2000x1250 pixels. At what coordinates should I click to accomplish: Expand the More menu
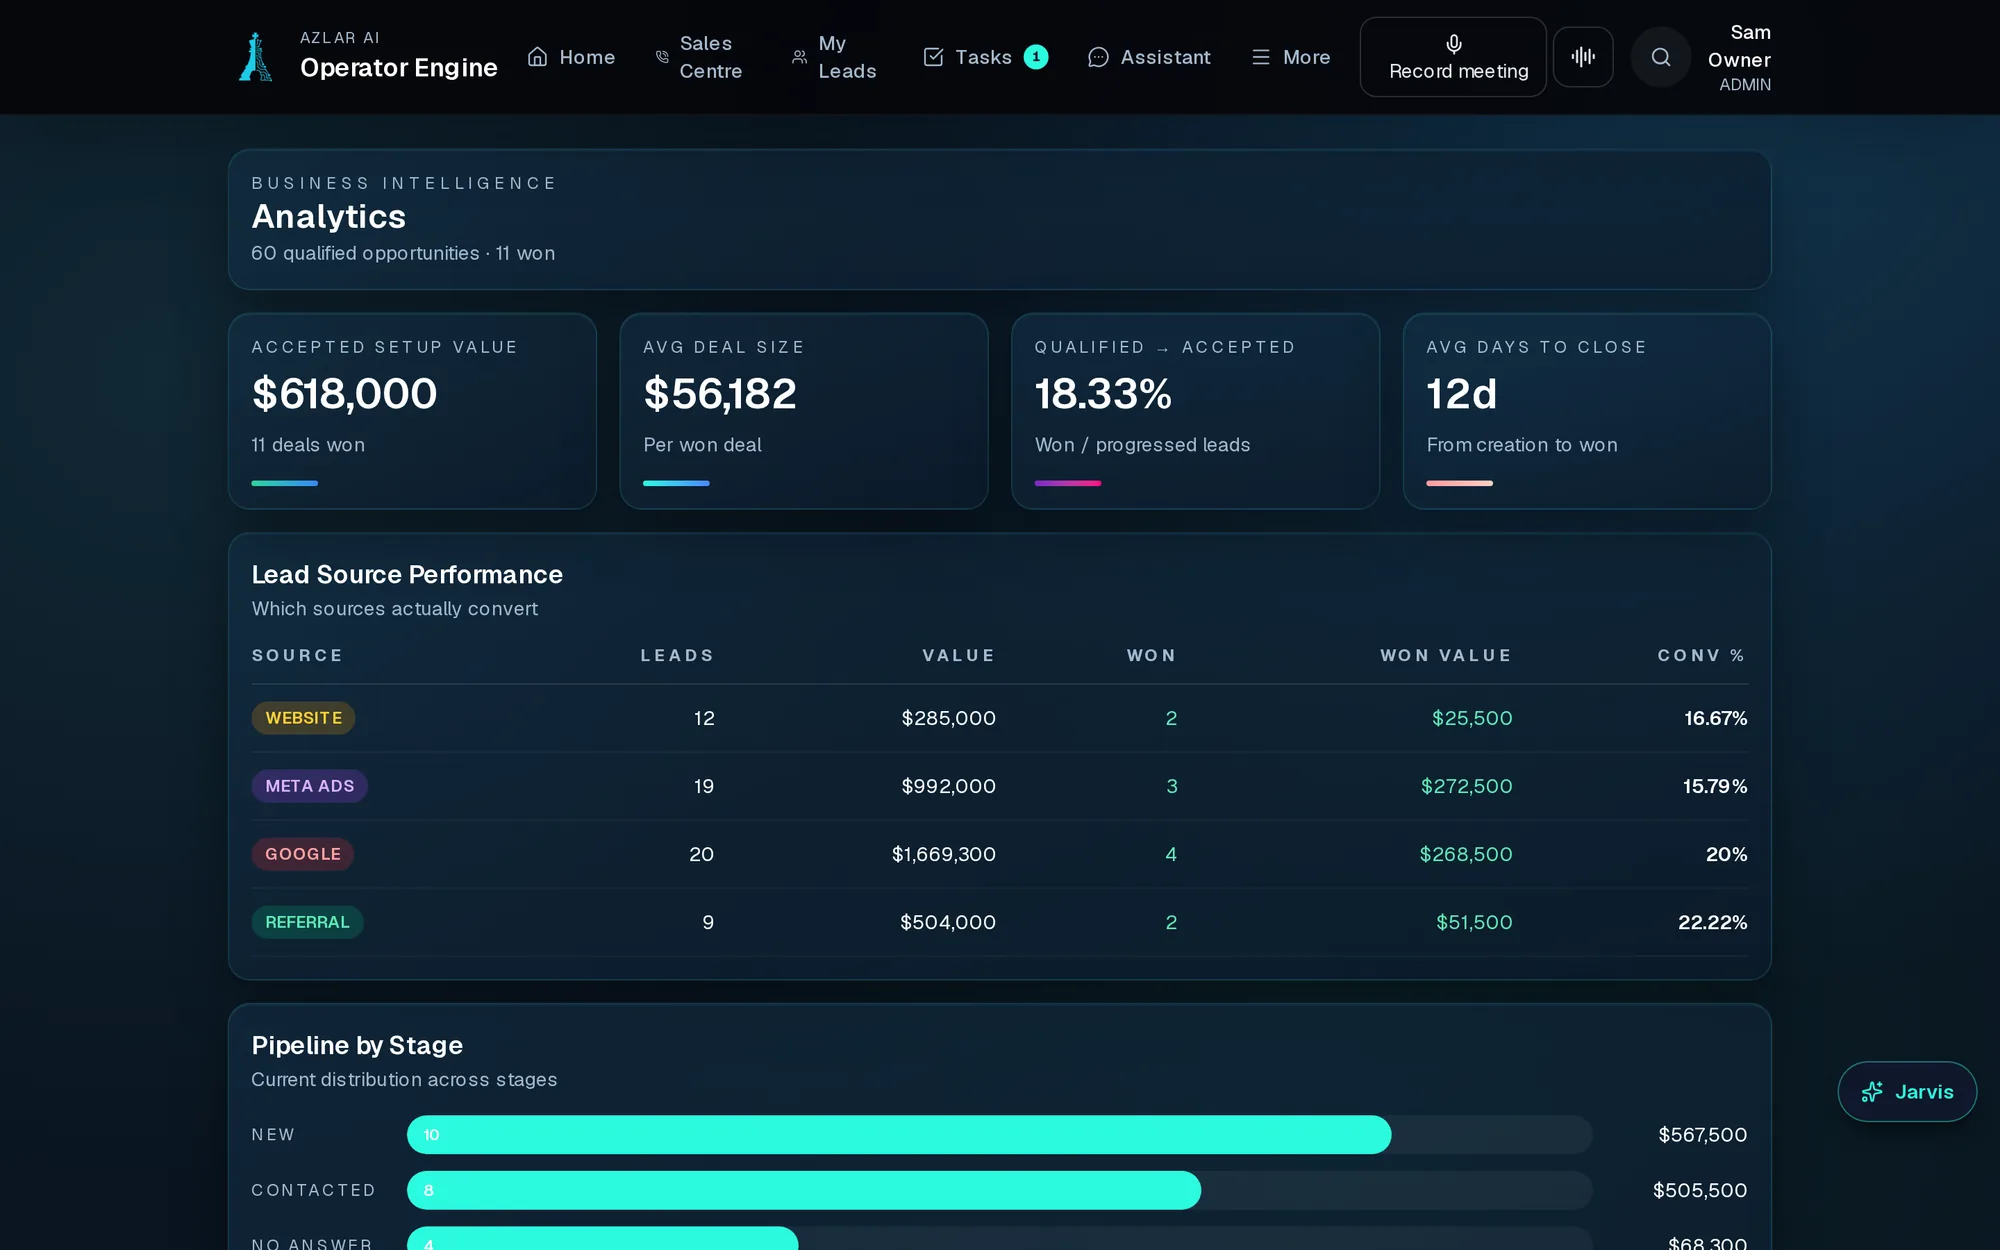click(x=1291, y=57)
